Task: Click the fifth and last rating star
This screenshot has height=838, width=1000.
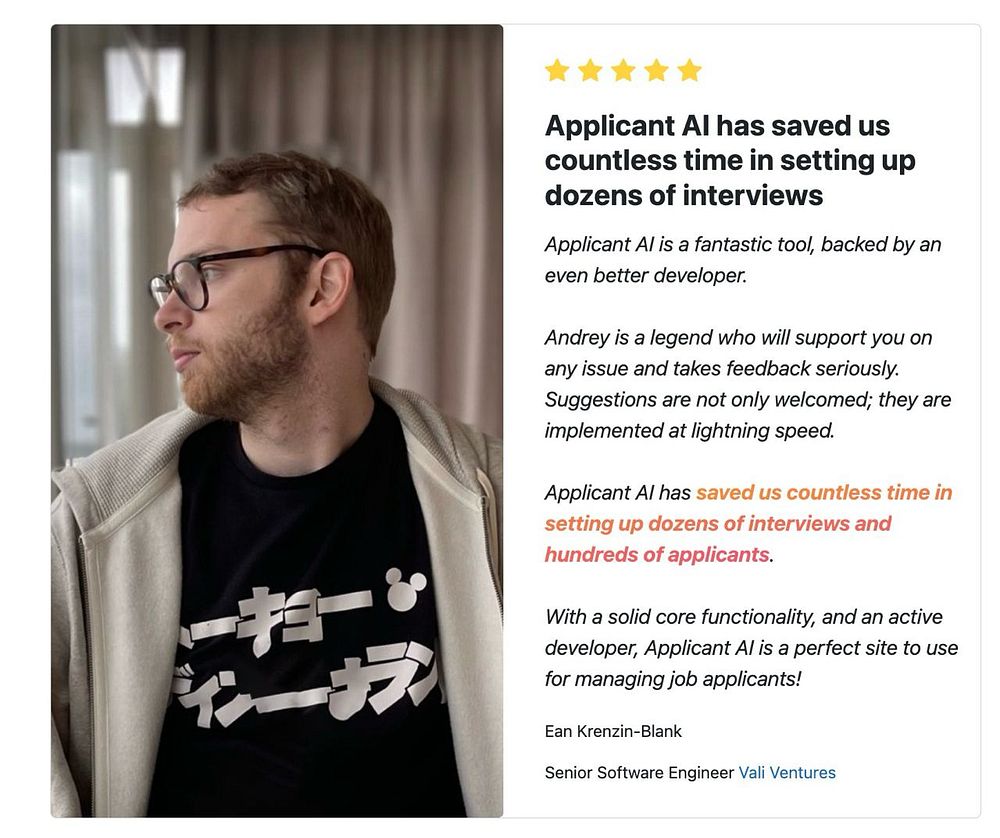Action: click(689, 70)
